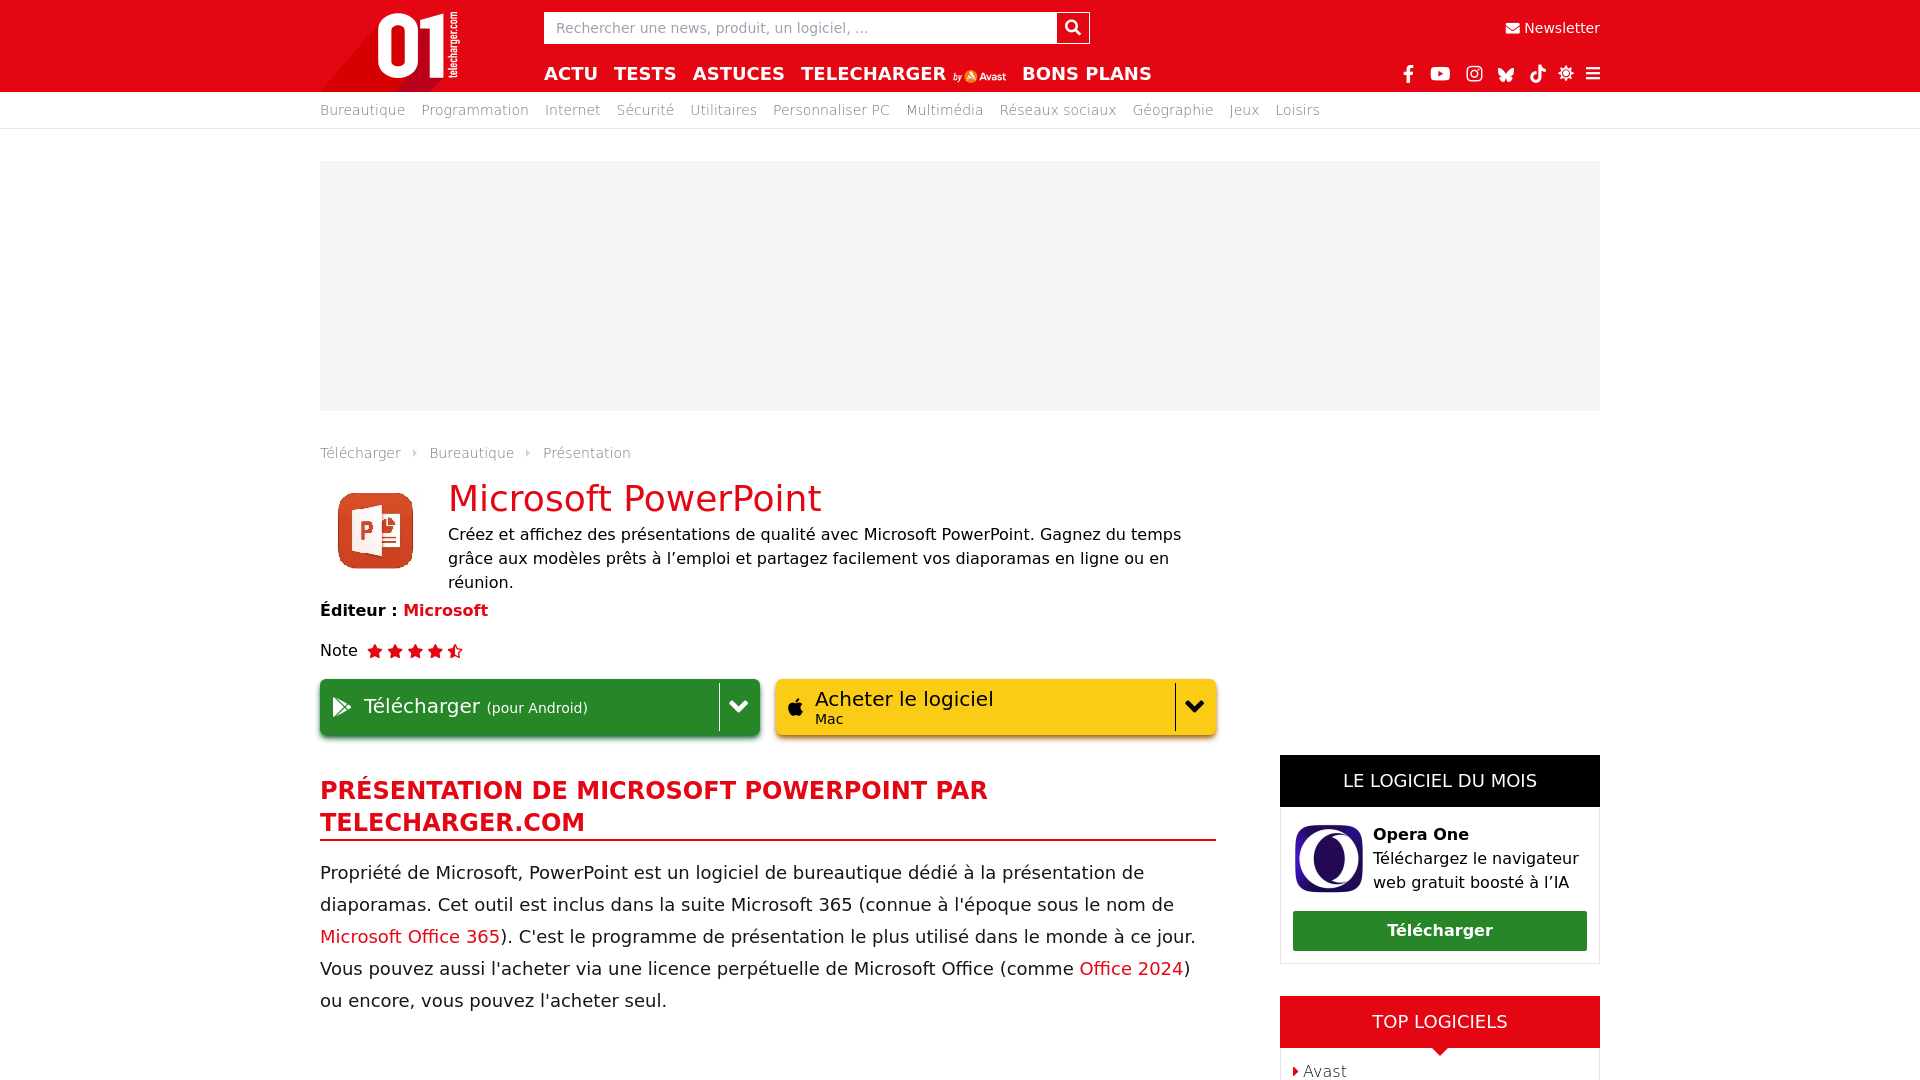Open the Facebook page icon
The height and width of the screenshot is (1080, 1920).
point(1408,74)
